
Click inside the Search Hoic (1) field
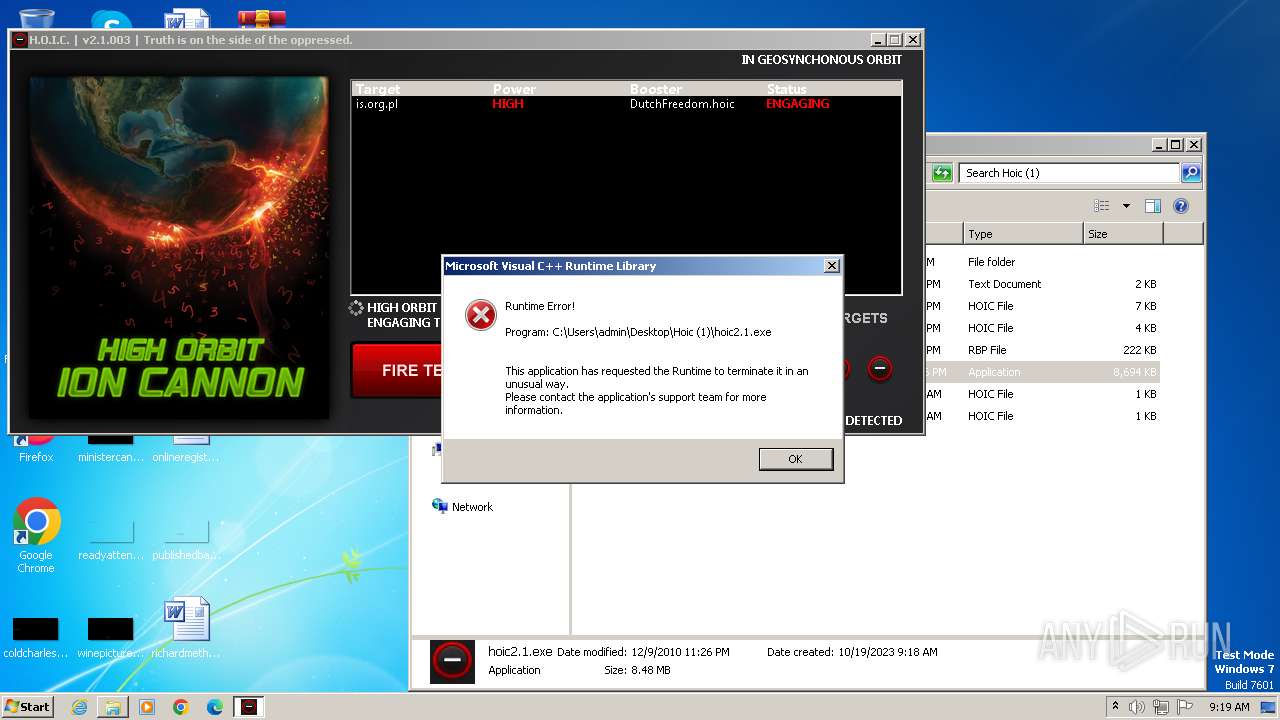1068,173
